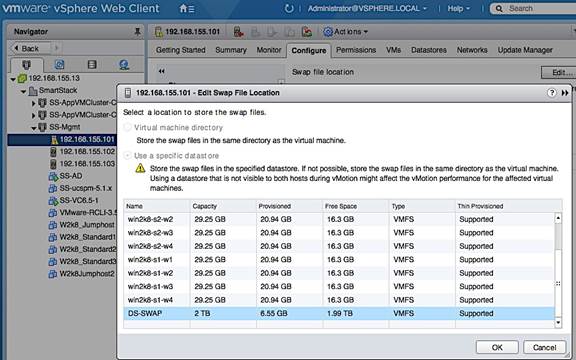The image size is (576, 360).
Task: Sort by the Thin Provisioned column header
Action: coord(508,206)
